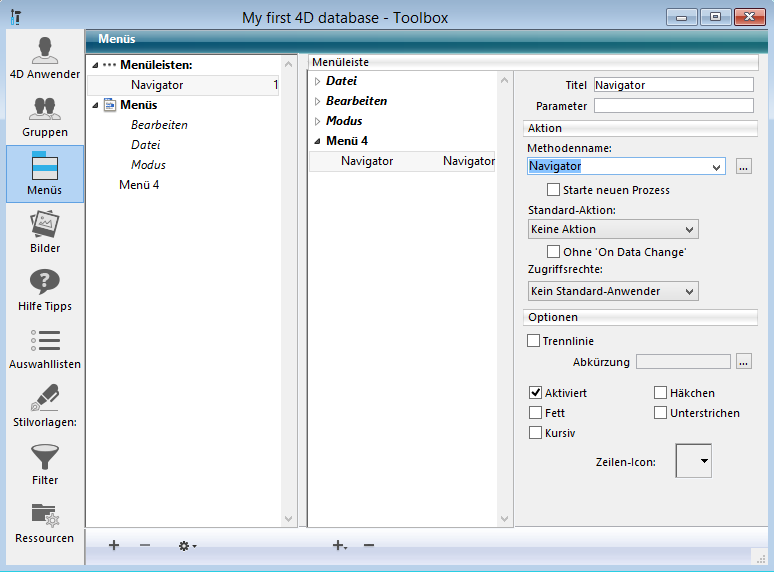Open the Ressourcen folder icon

tap(44, 521)
